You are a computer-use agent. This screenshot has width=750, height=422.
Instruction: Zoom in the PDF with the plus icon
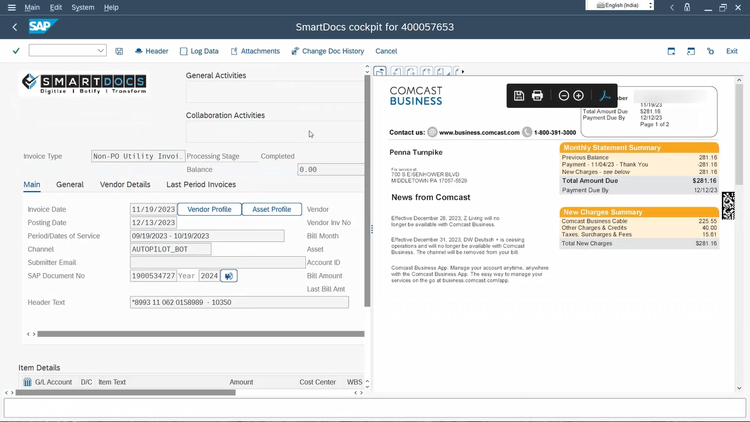pyautogui.click(x=578, y=96)
